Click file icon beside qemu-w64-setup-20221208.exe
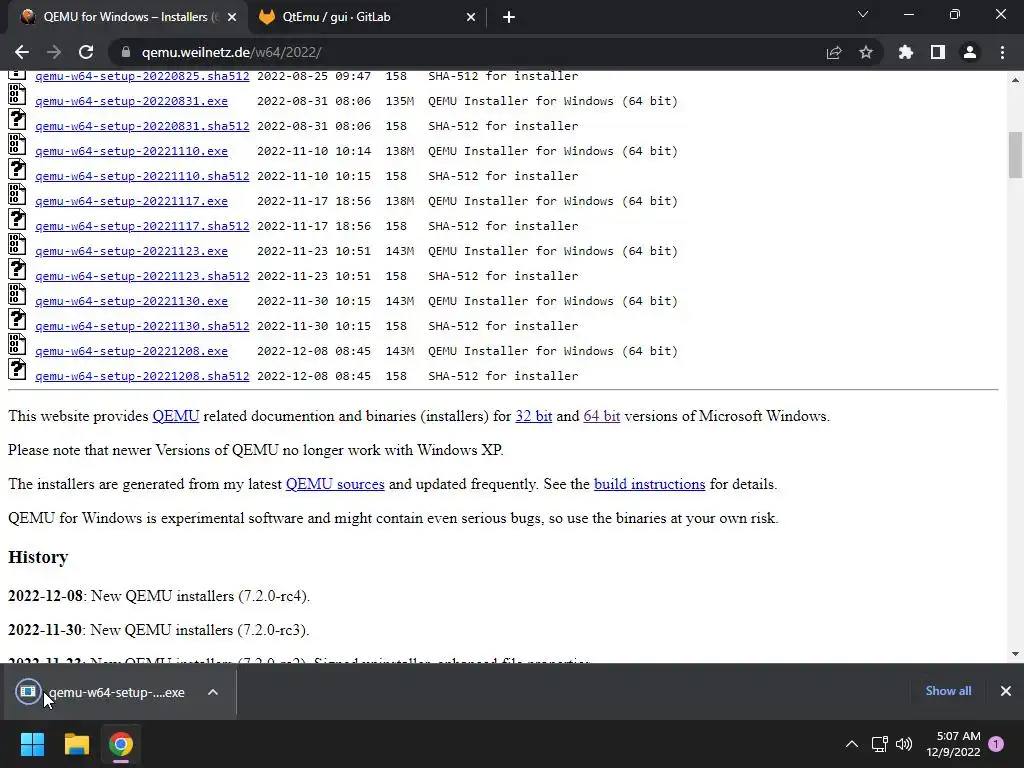 click(17, 344)
